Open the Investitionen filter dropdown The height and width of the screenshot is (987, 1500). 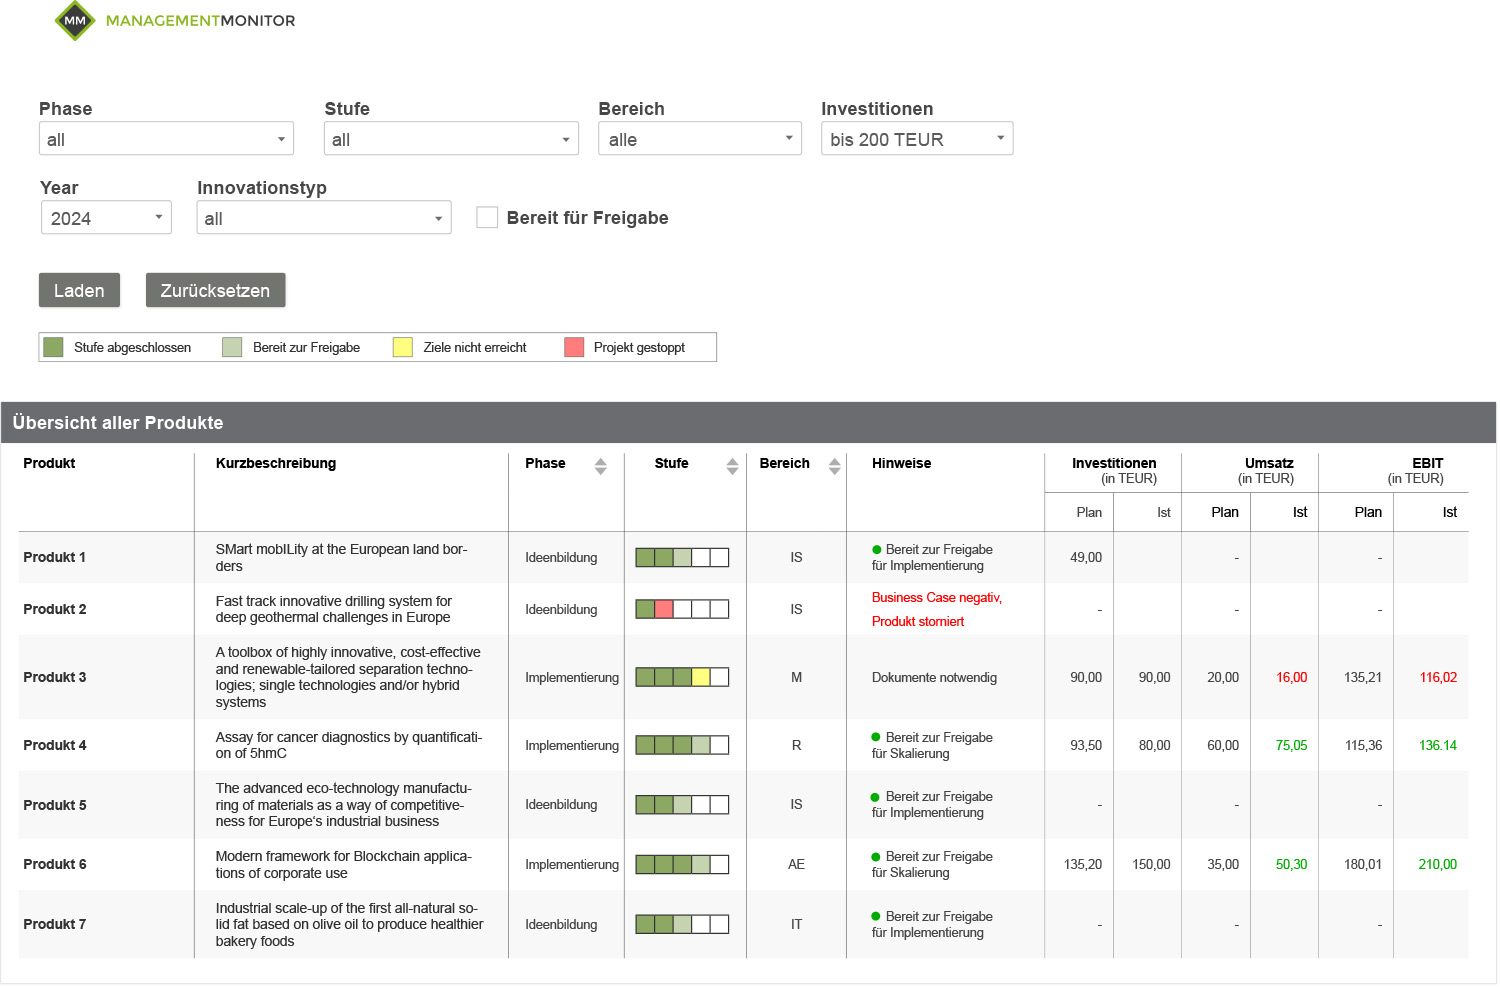917,139
